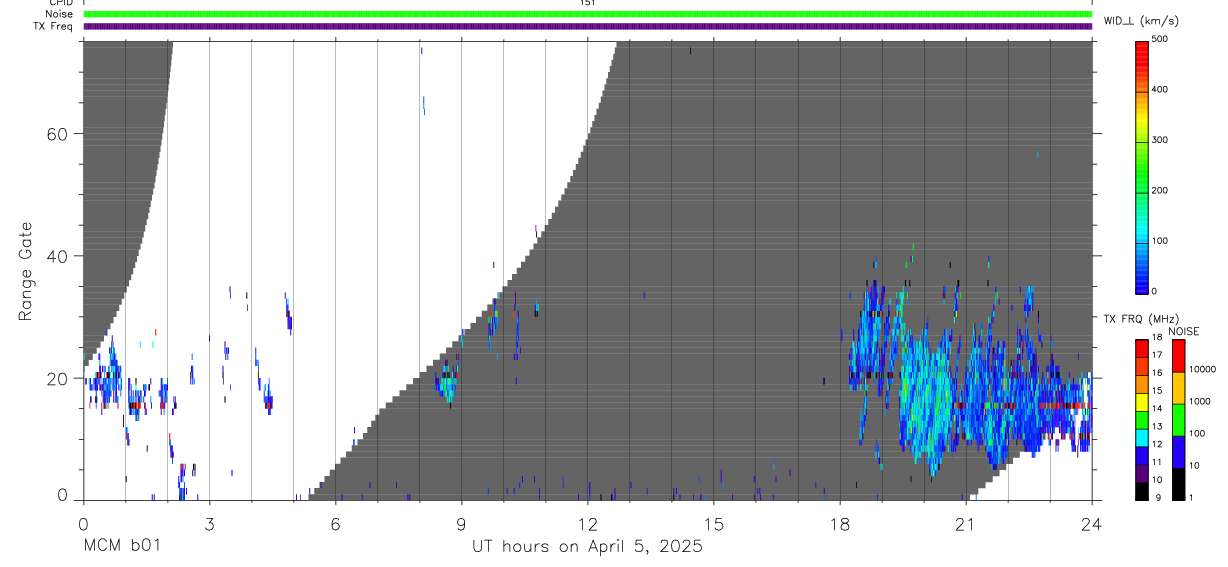
Task: Click the 'NOISE' legend title
Action: tap(1183, 331)
